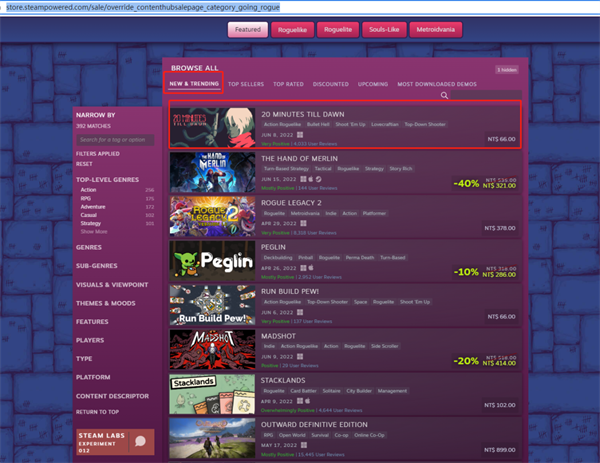Filter by Action genre
The image size is (600, 463).
(88, 190)
